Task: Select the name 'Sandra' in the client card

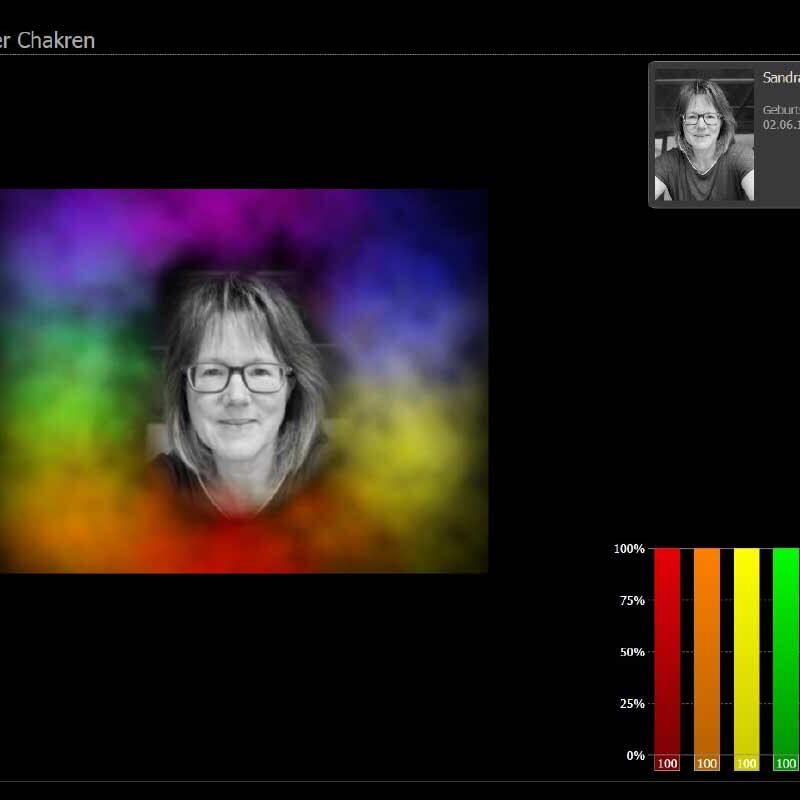Action: coord(781,78)
